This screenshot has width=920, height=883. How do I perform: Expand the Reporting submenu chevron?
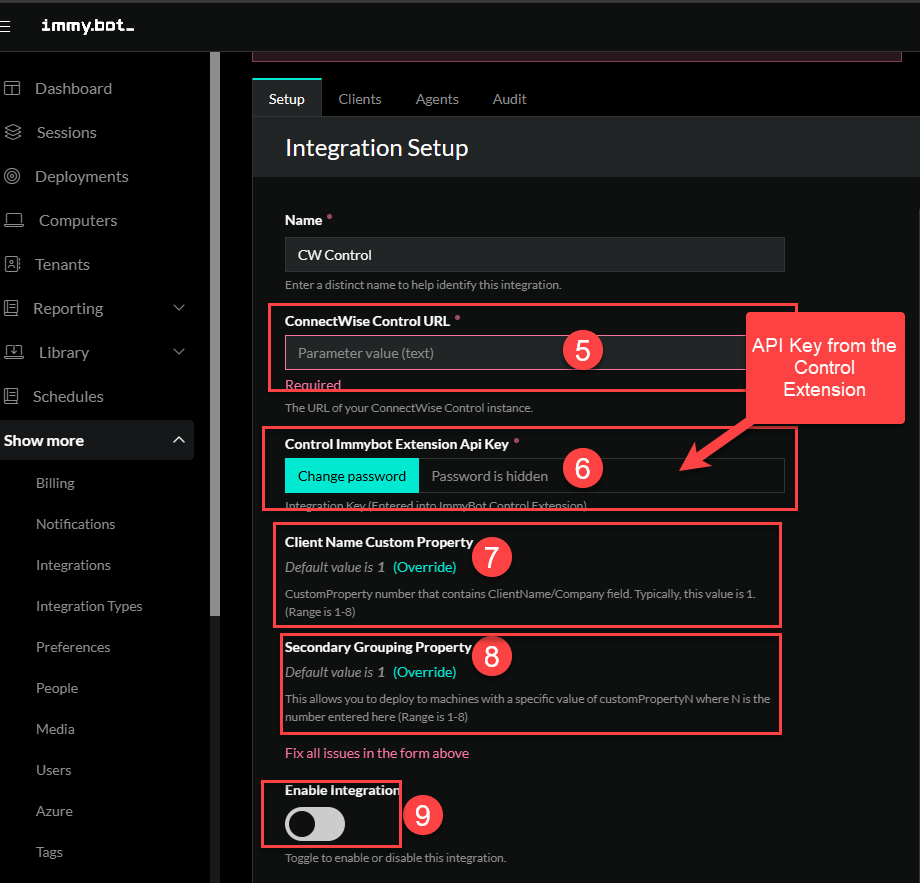[x=179, y=308]
